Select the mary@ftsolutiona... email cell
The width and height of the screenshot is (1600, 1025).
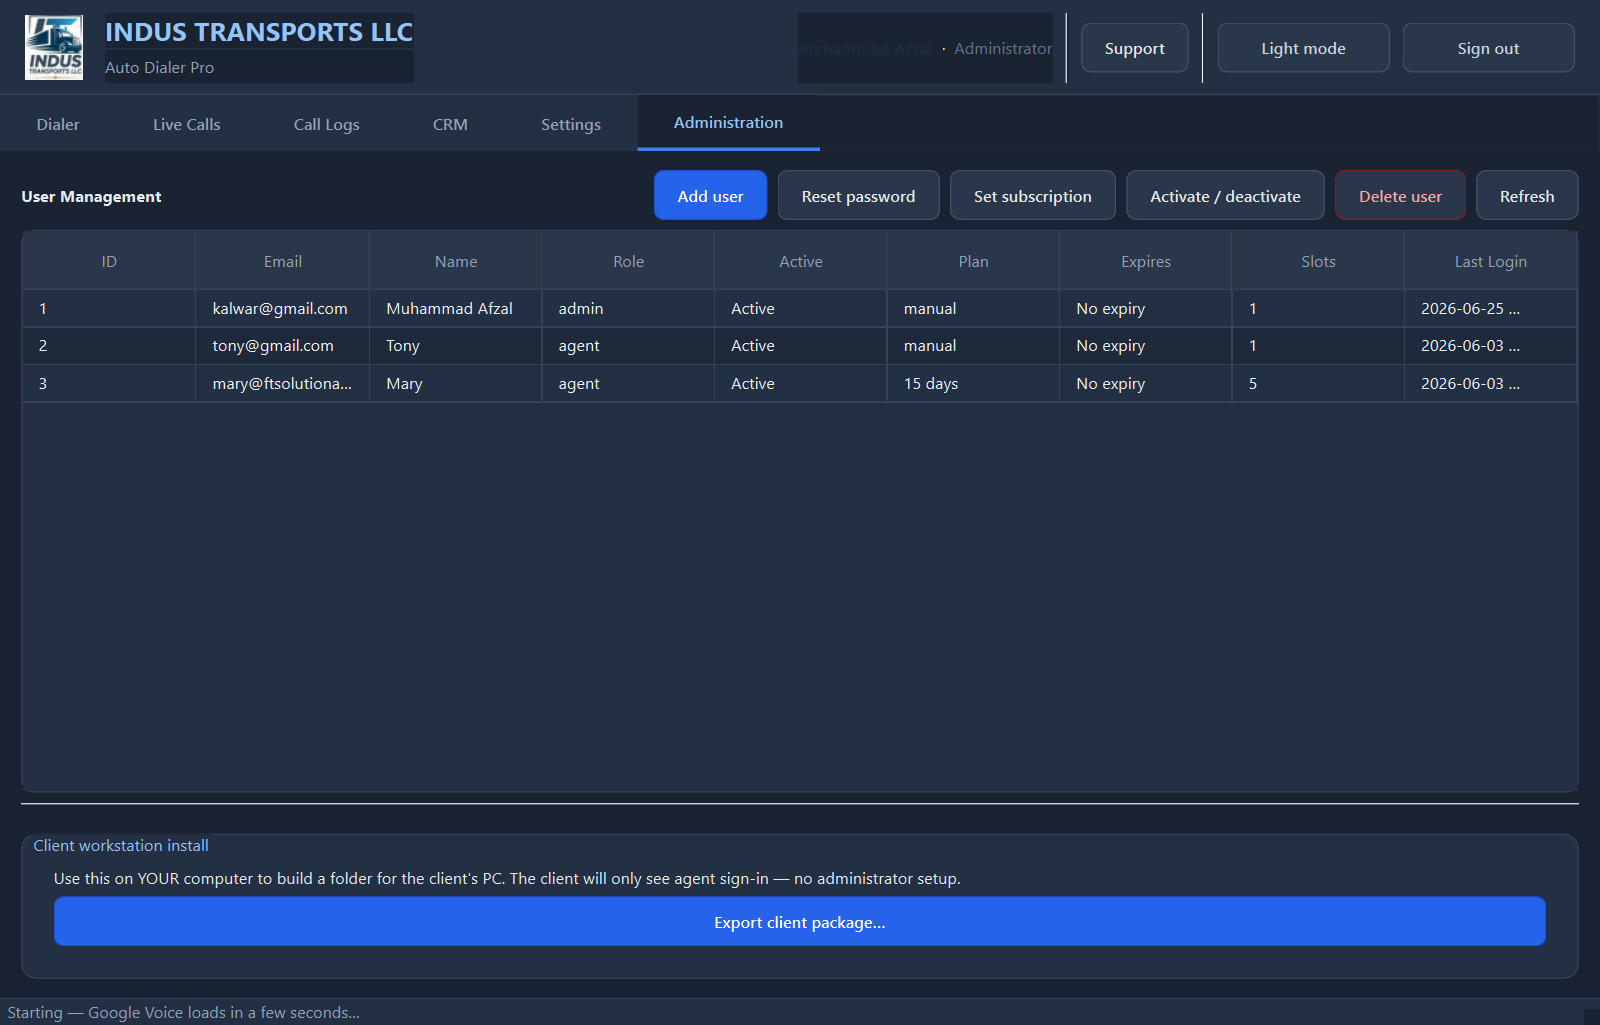pos(283,383)
